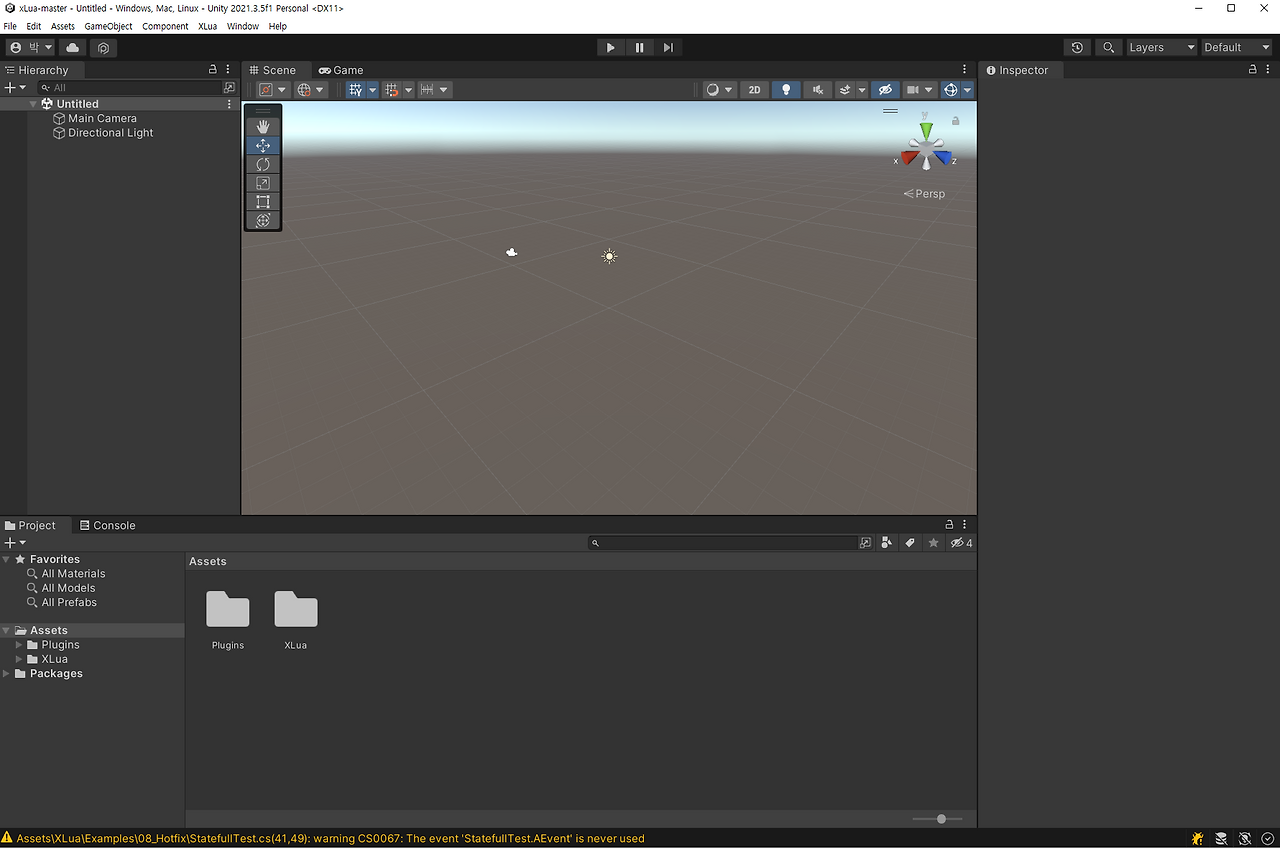This screenshot has width=1280, height=848.
Task: Expand the Packages item in the Project panel
Action: click(x=6, y=673)
